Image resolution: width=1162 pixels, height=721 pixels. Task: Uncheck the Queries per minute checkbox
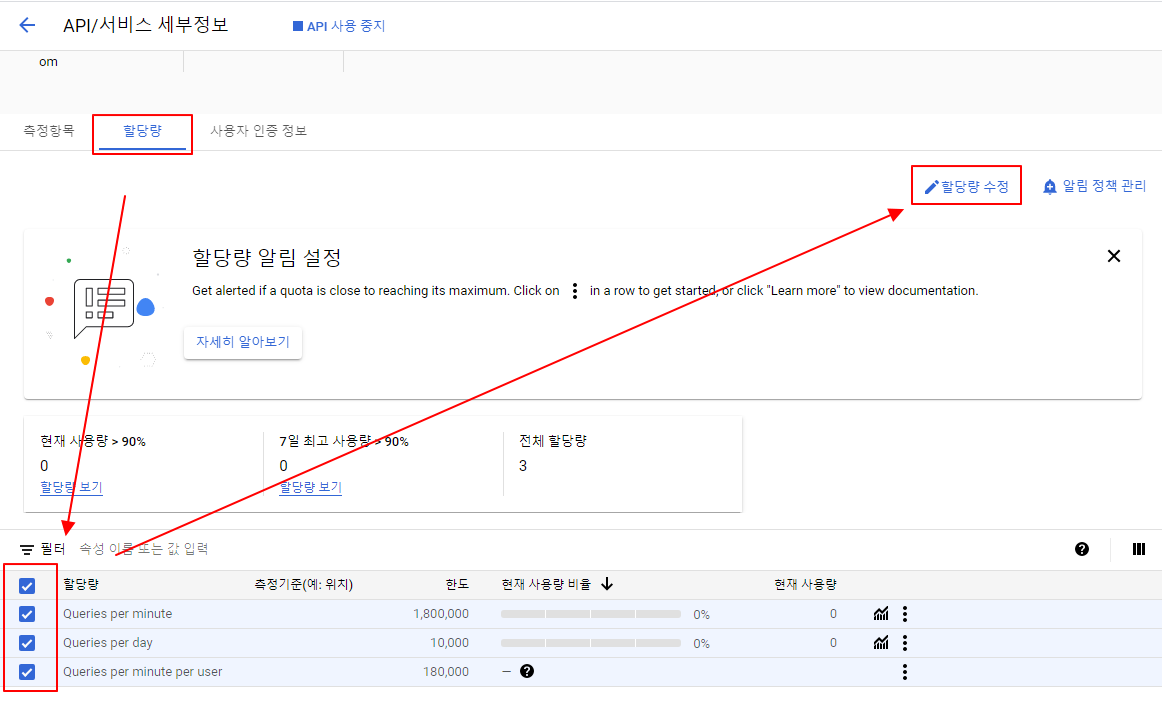pos(27,614)
